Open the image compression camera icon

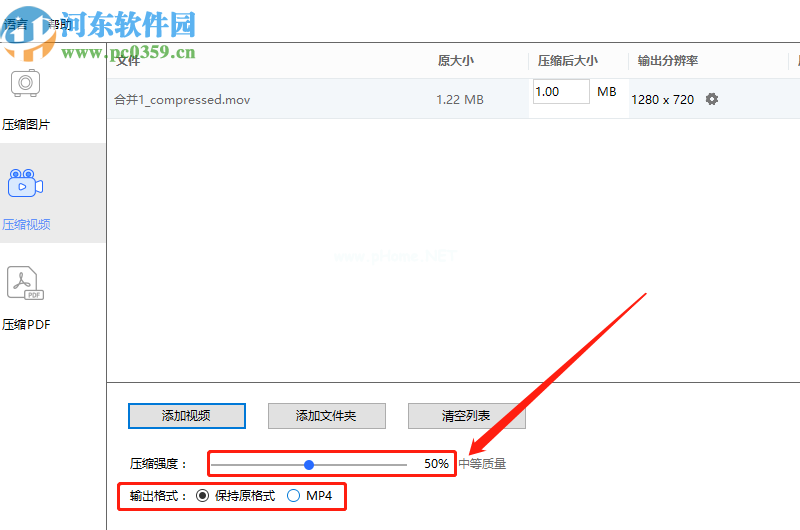(x=26, y=83)
